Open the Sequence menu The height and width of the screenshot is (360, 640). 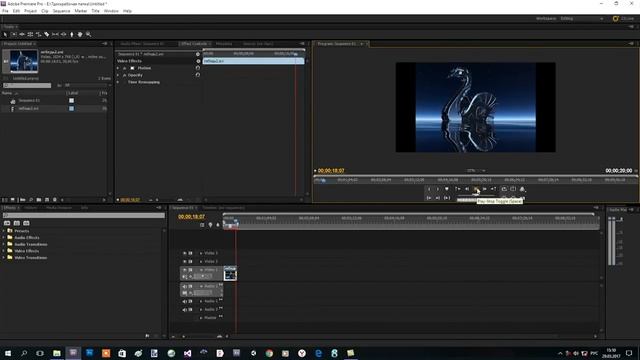[61, 11]
